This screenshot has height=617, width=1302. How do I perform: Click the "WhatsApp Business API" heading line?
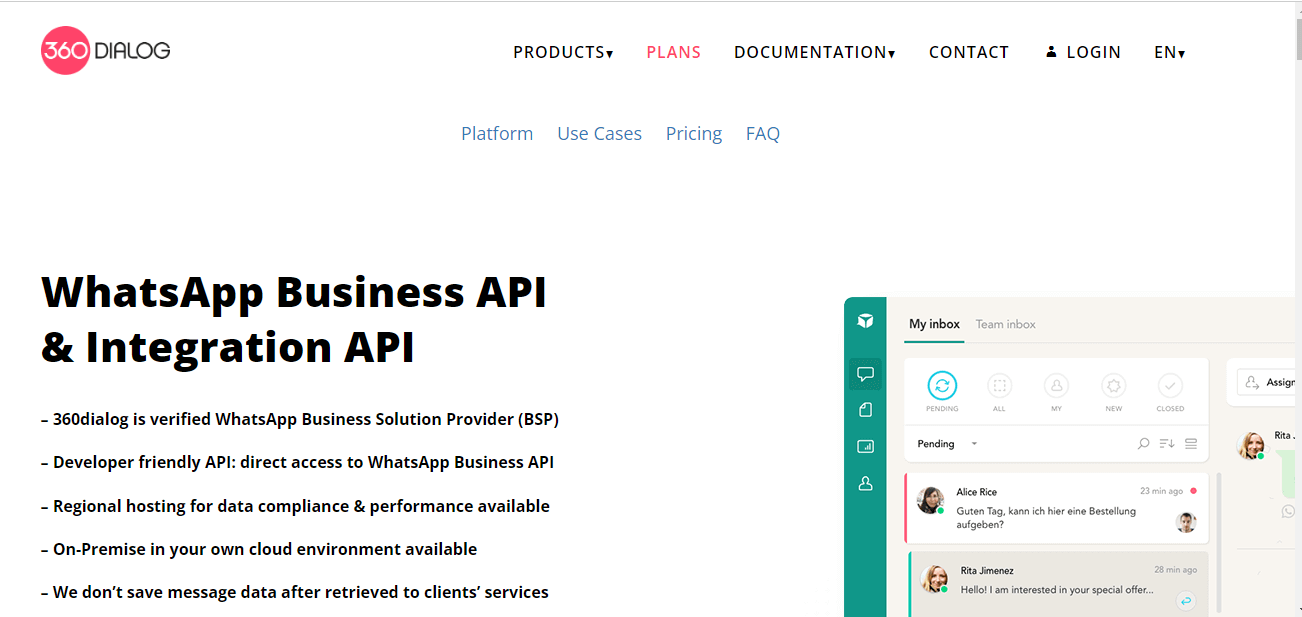point(294,291)
